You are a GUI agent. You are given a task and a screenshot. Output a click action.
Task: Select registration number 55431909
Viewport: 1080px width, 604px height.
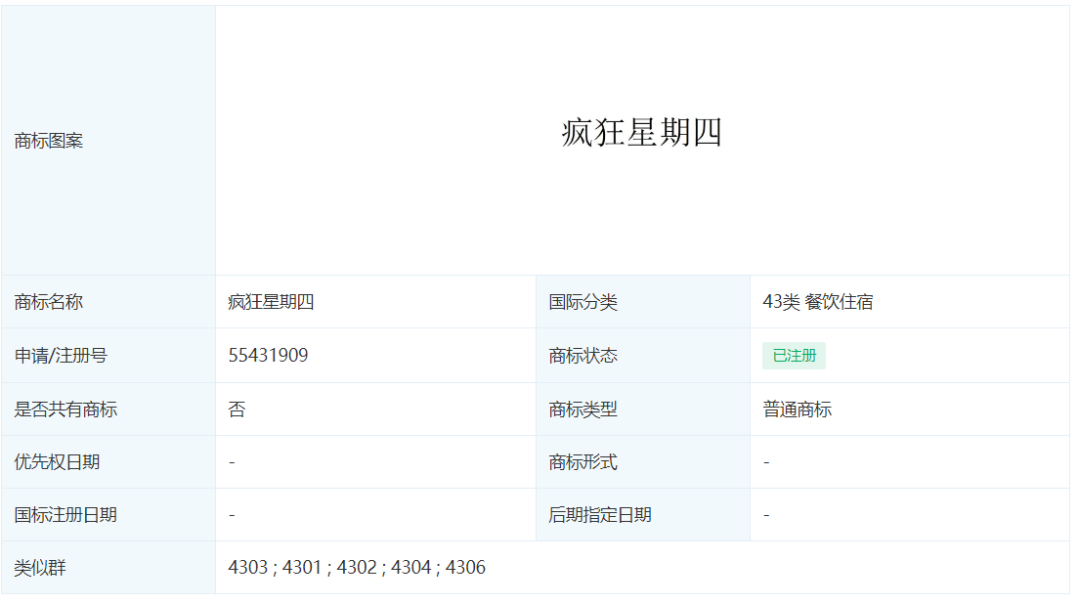pos(268,355)
